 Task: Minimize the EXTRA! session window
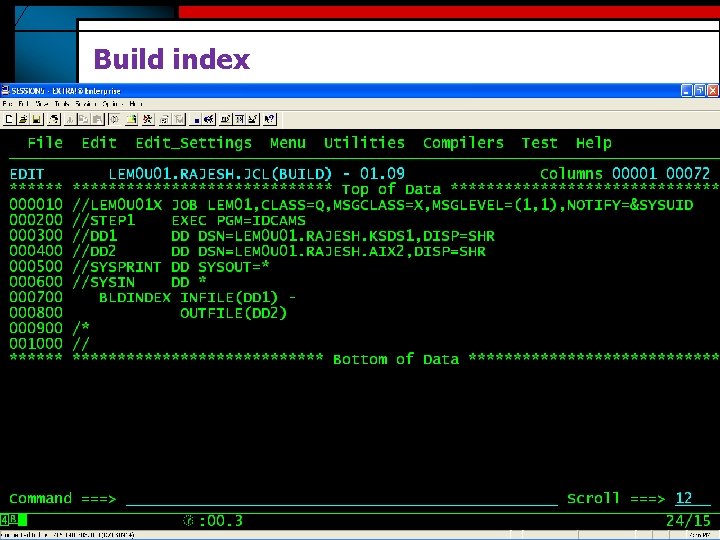(x=686, y=90)
